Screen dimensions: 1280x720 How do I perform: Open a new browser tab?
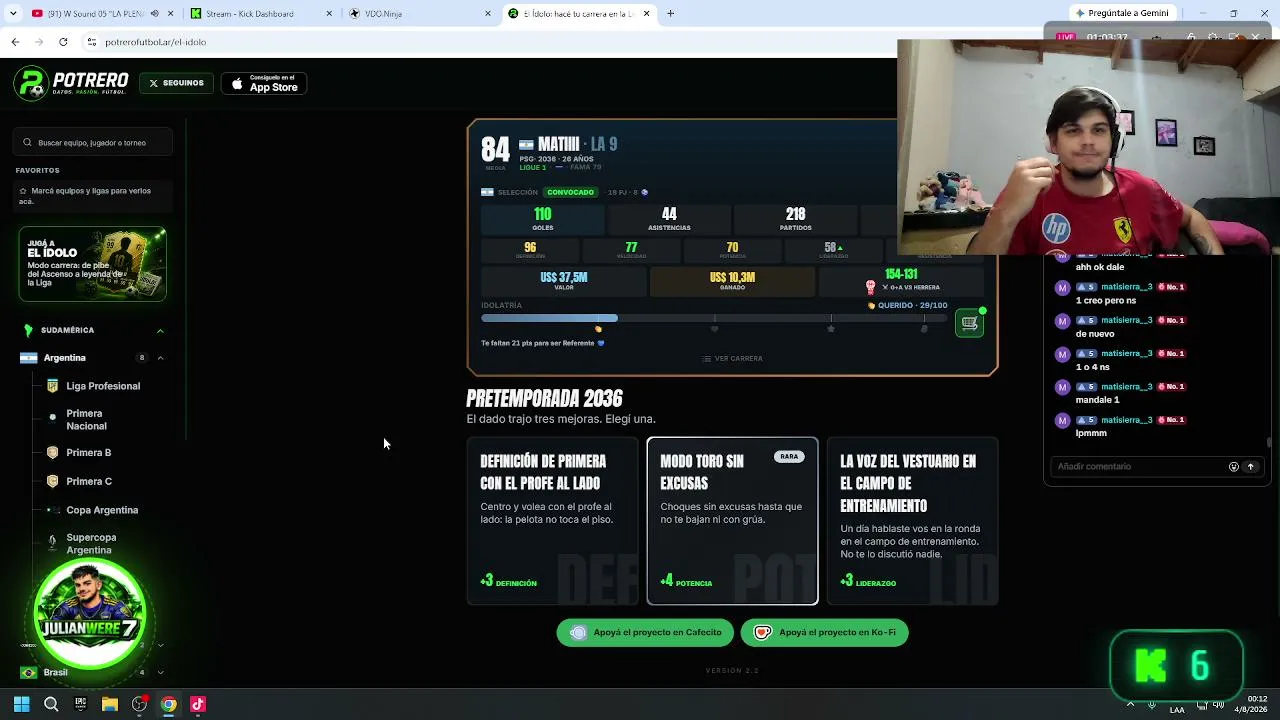[x=670, y=14]
